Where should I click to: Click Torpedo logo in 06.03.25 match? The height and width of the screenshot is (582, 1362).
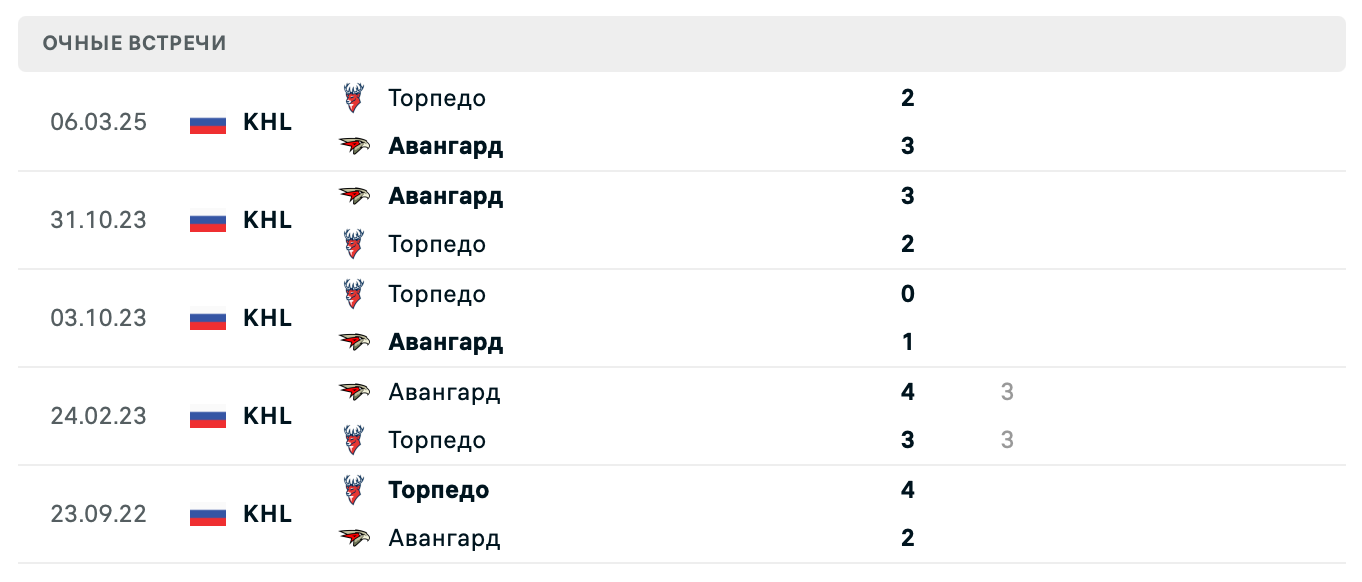(x=353, y=98)
